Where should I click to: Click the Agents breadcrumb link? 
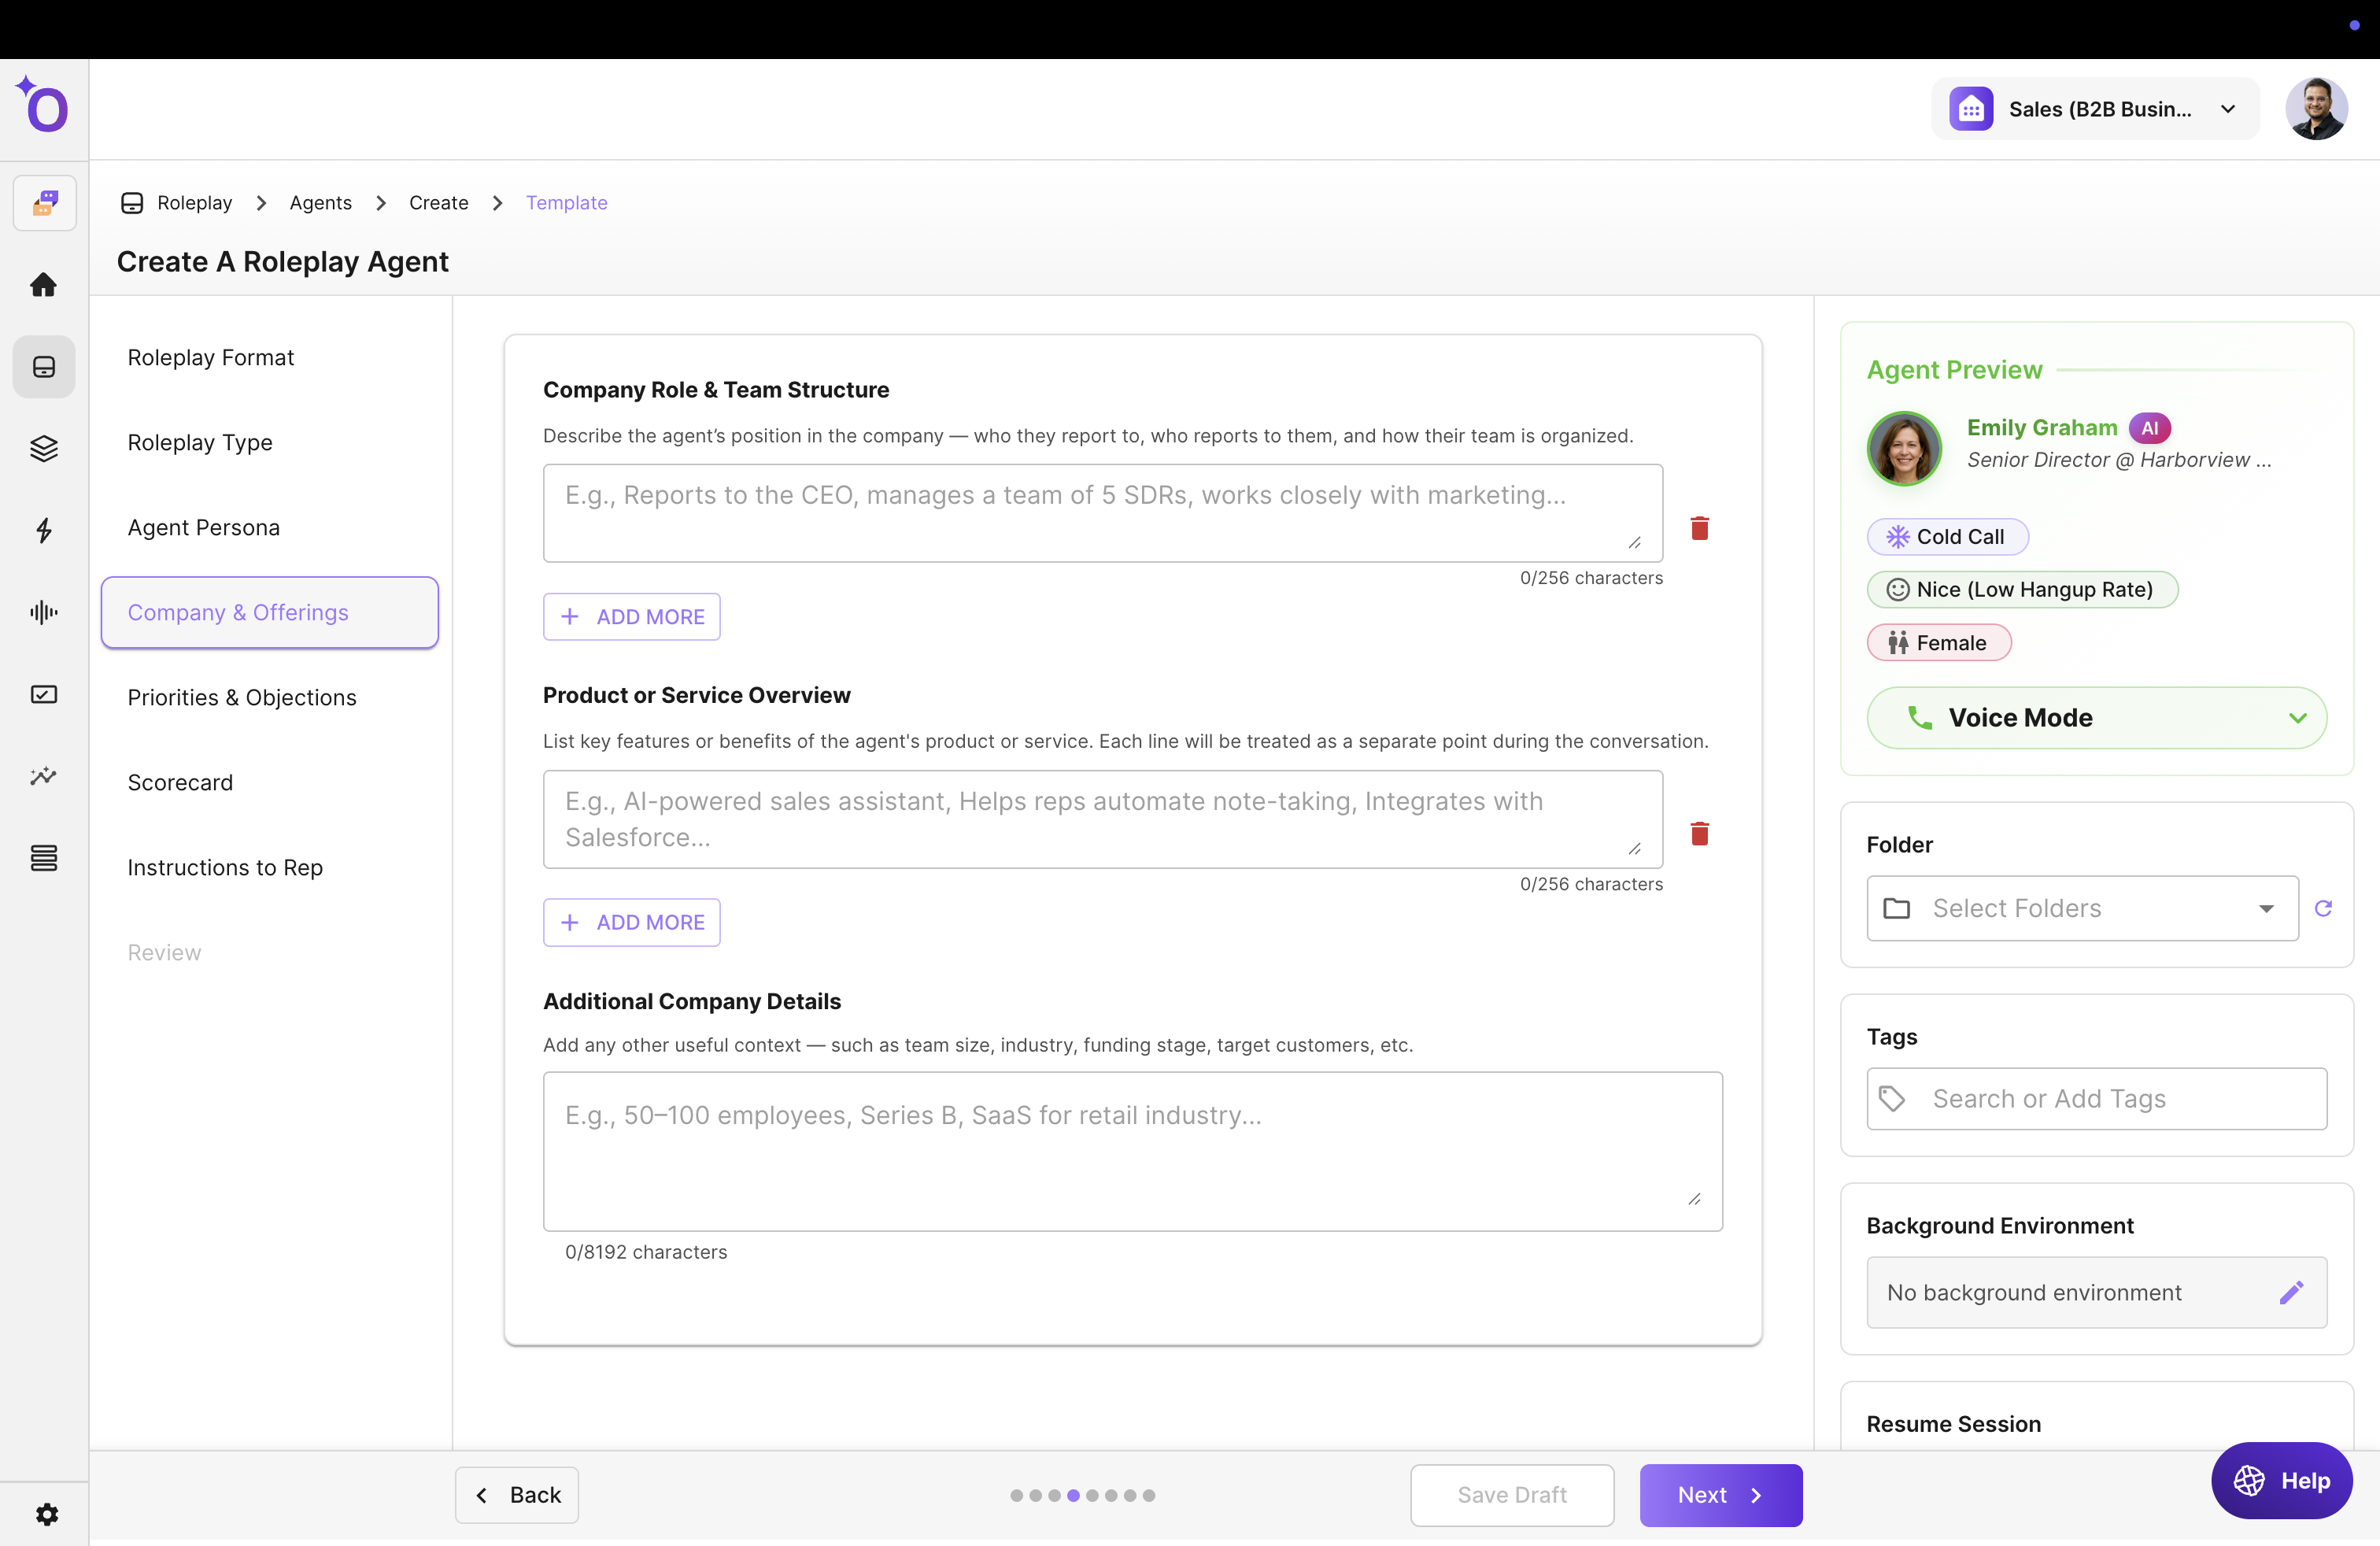[x=320, y=202]
